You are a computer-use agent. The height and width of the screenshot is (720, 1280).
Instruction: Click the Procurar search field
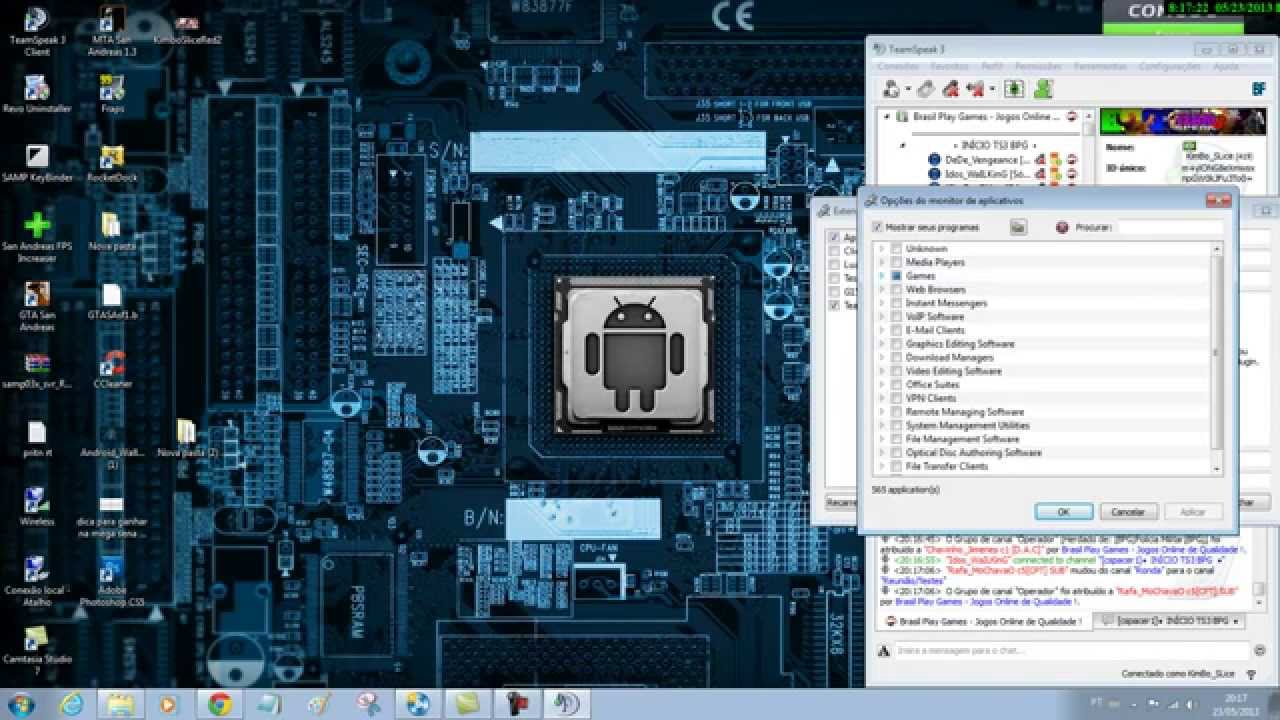(x=1170, y=227)
